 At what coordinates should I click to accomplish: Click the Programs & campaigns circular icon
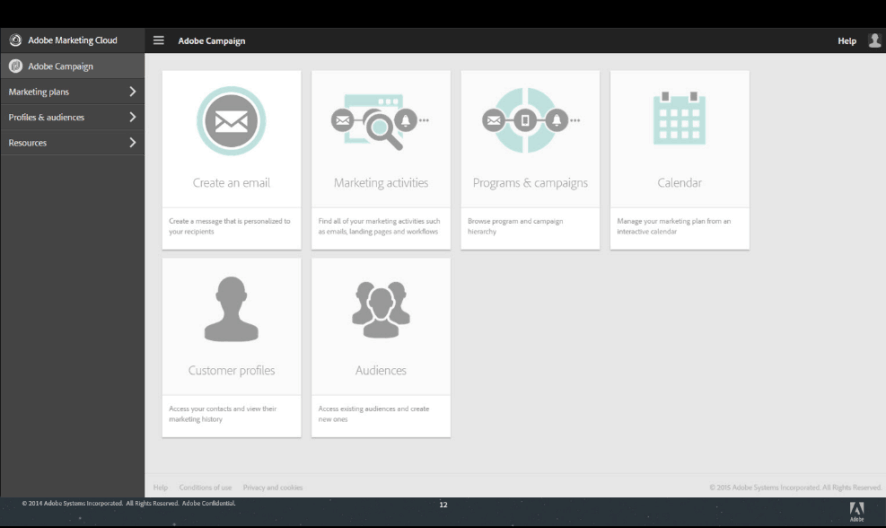[526, 121]
